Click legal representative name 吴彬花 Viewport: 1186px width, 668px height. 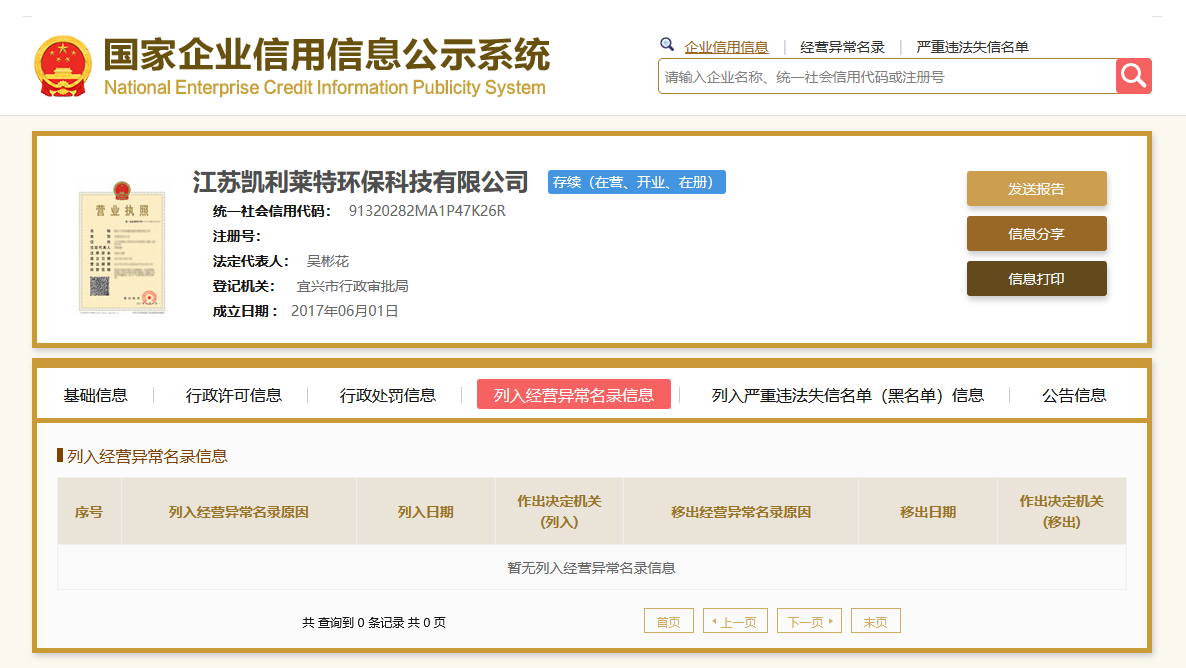coord(328,261)
